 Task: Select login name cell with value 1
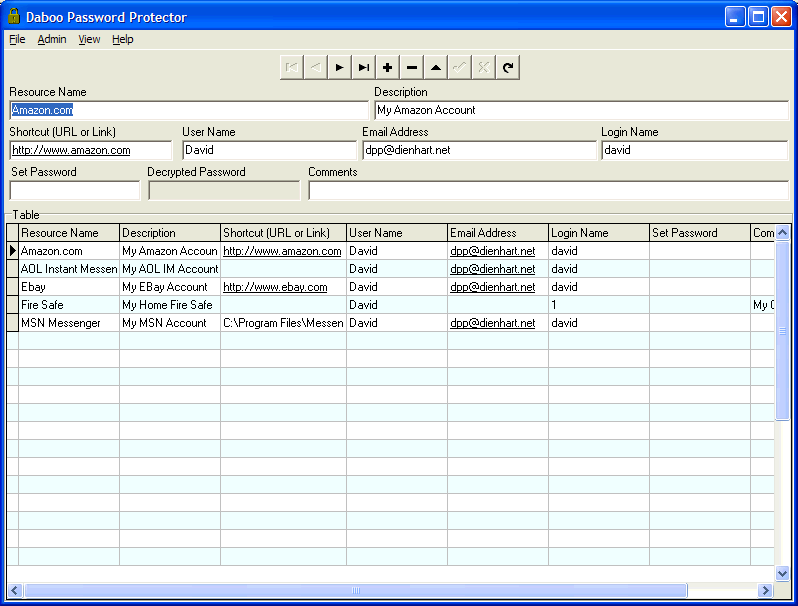(x=598, y=305)
